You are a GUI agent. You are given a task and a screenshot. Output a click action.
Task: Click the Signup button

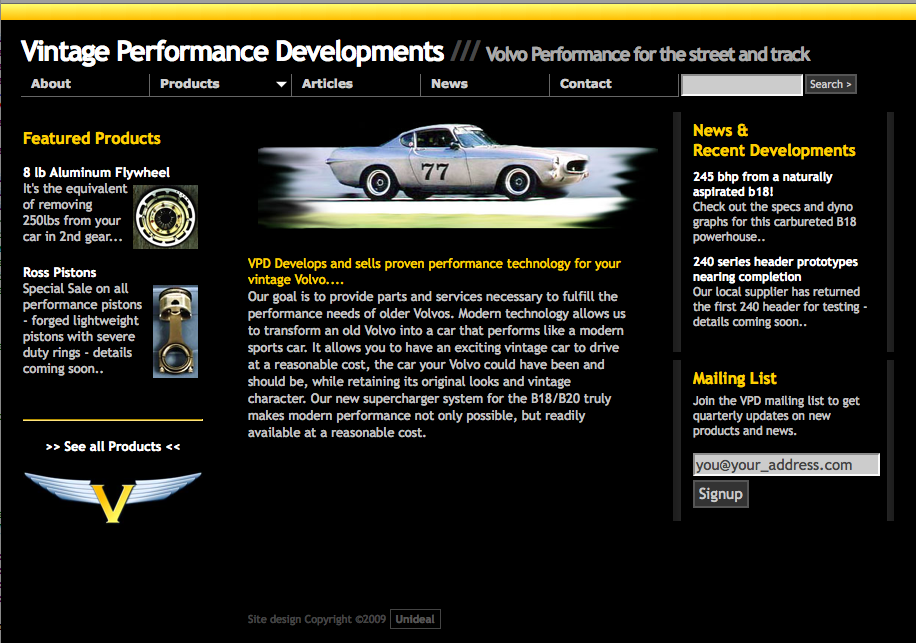[720, 494]
